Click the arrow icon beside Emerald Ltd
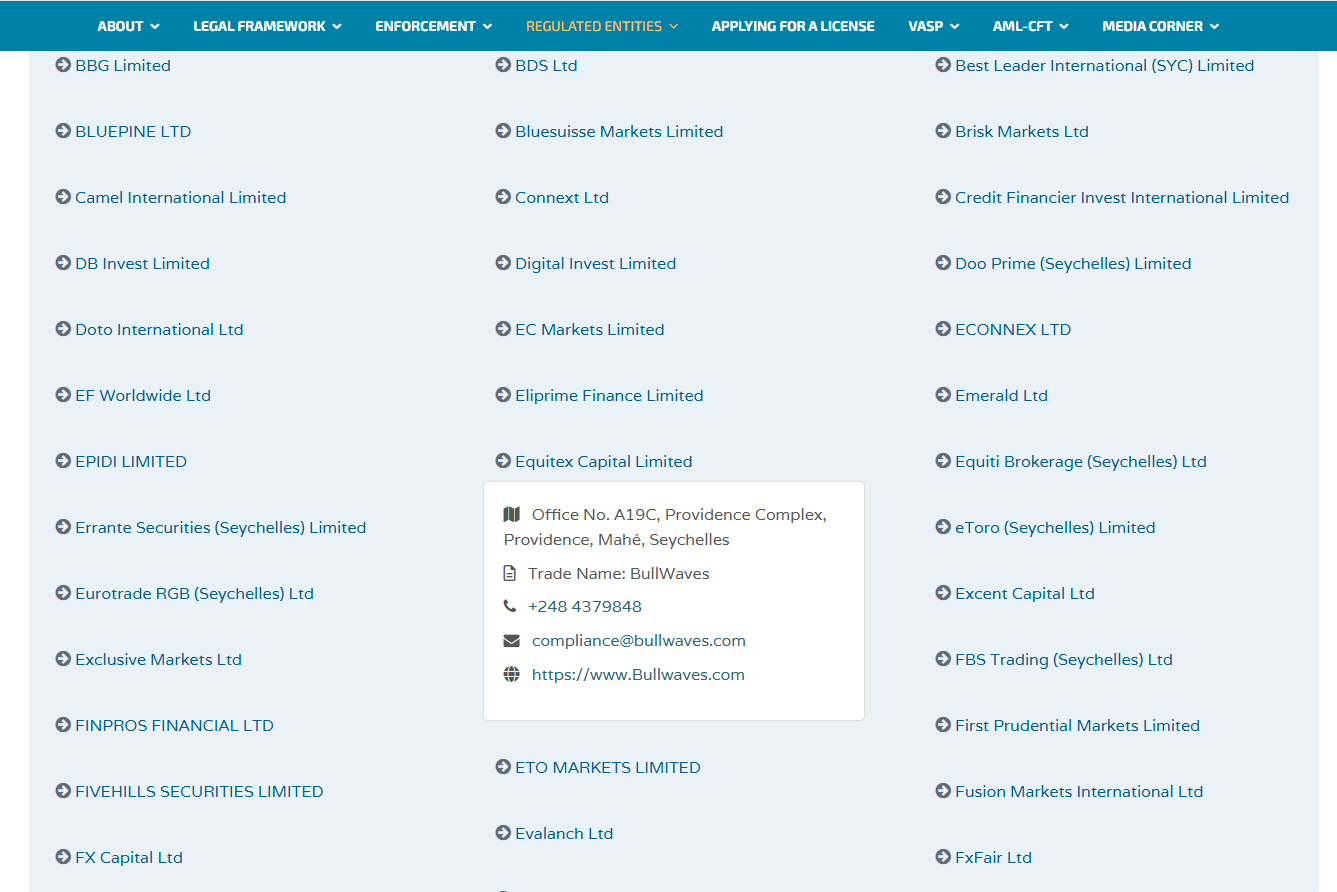Screen dimensions: 1337x892 click(943, 395)
